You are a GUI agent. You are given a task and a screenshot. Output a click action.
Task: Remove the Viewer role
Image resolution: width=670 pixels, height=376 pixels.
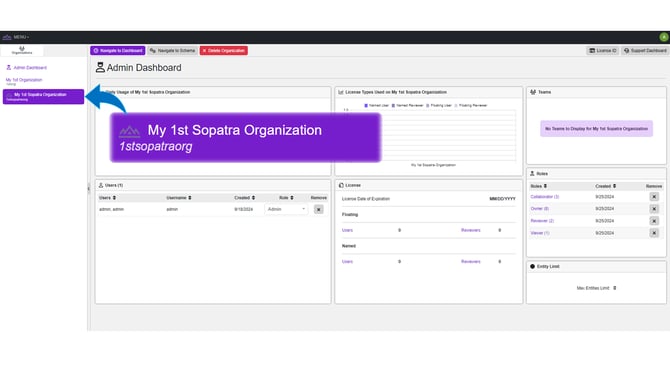pos(654,233)
